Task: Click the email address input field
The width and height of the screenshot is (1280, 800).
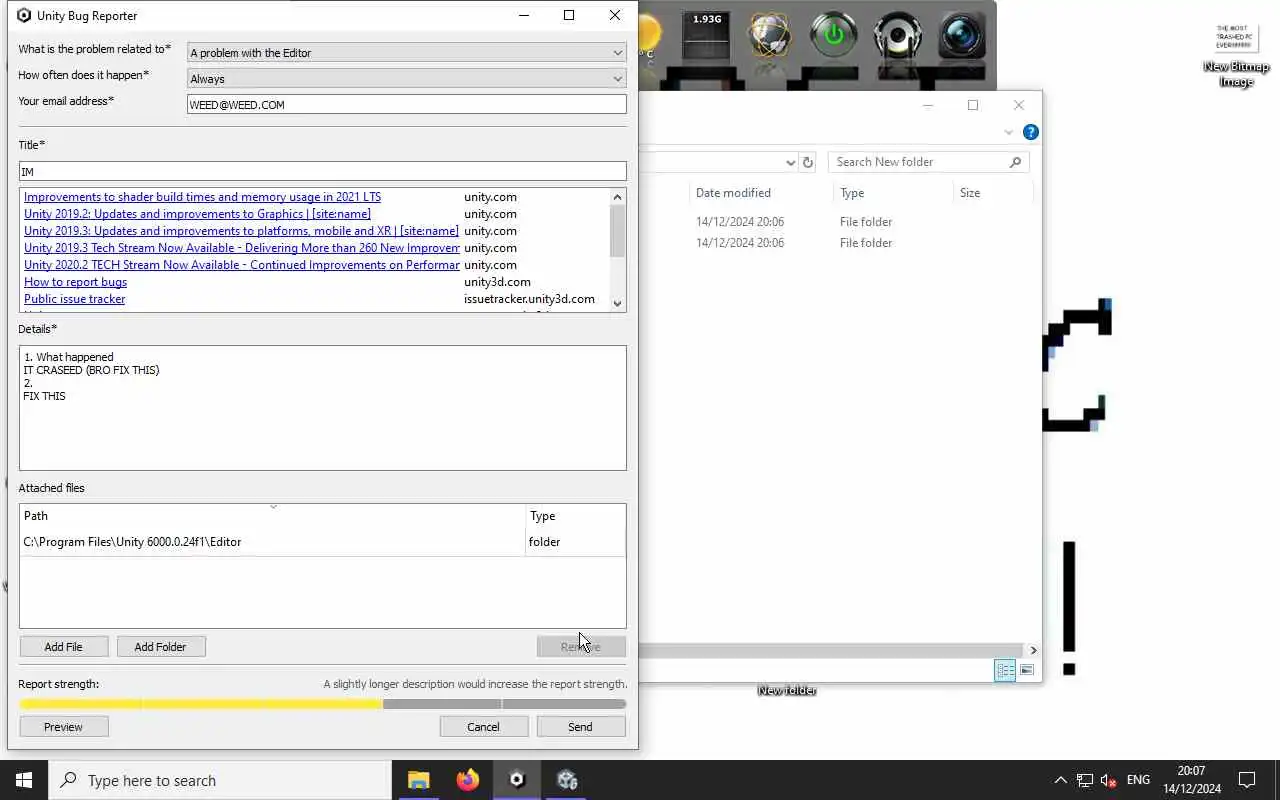Action: tap(406, 104)
